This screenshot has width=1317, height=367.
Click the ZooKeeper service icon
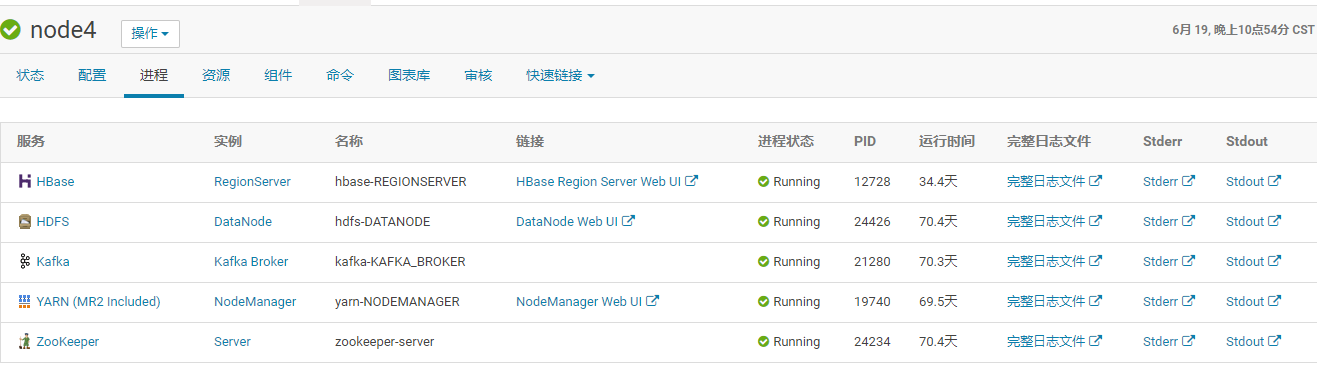25,342
